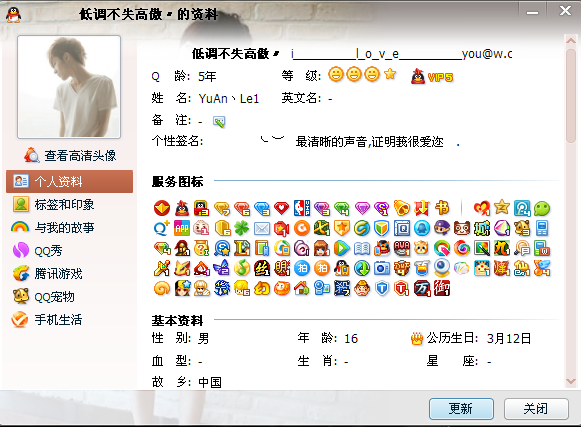Viewport: 581px width, 427px height.
Task: Click the 丝 game service icon
Action: pyautogui.click(x=262, y=268)
